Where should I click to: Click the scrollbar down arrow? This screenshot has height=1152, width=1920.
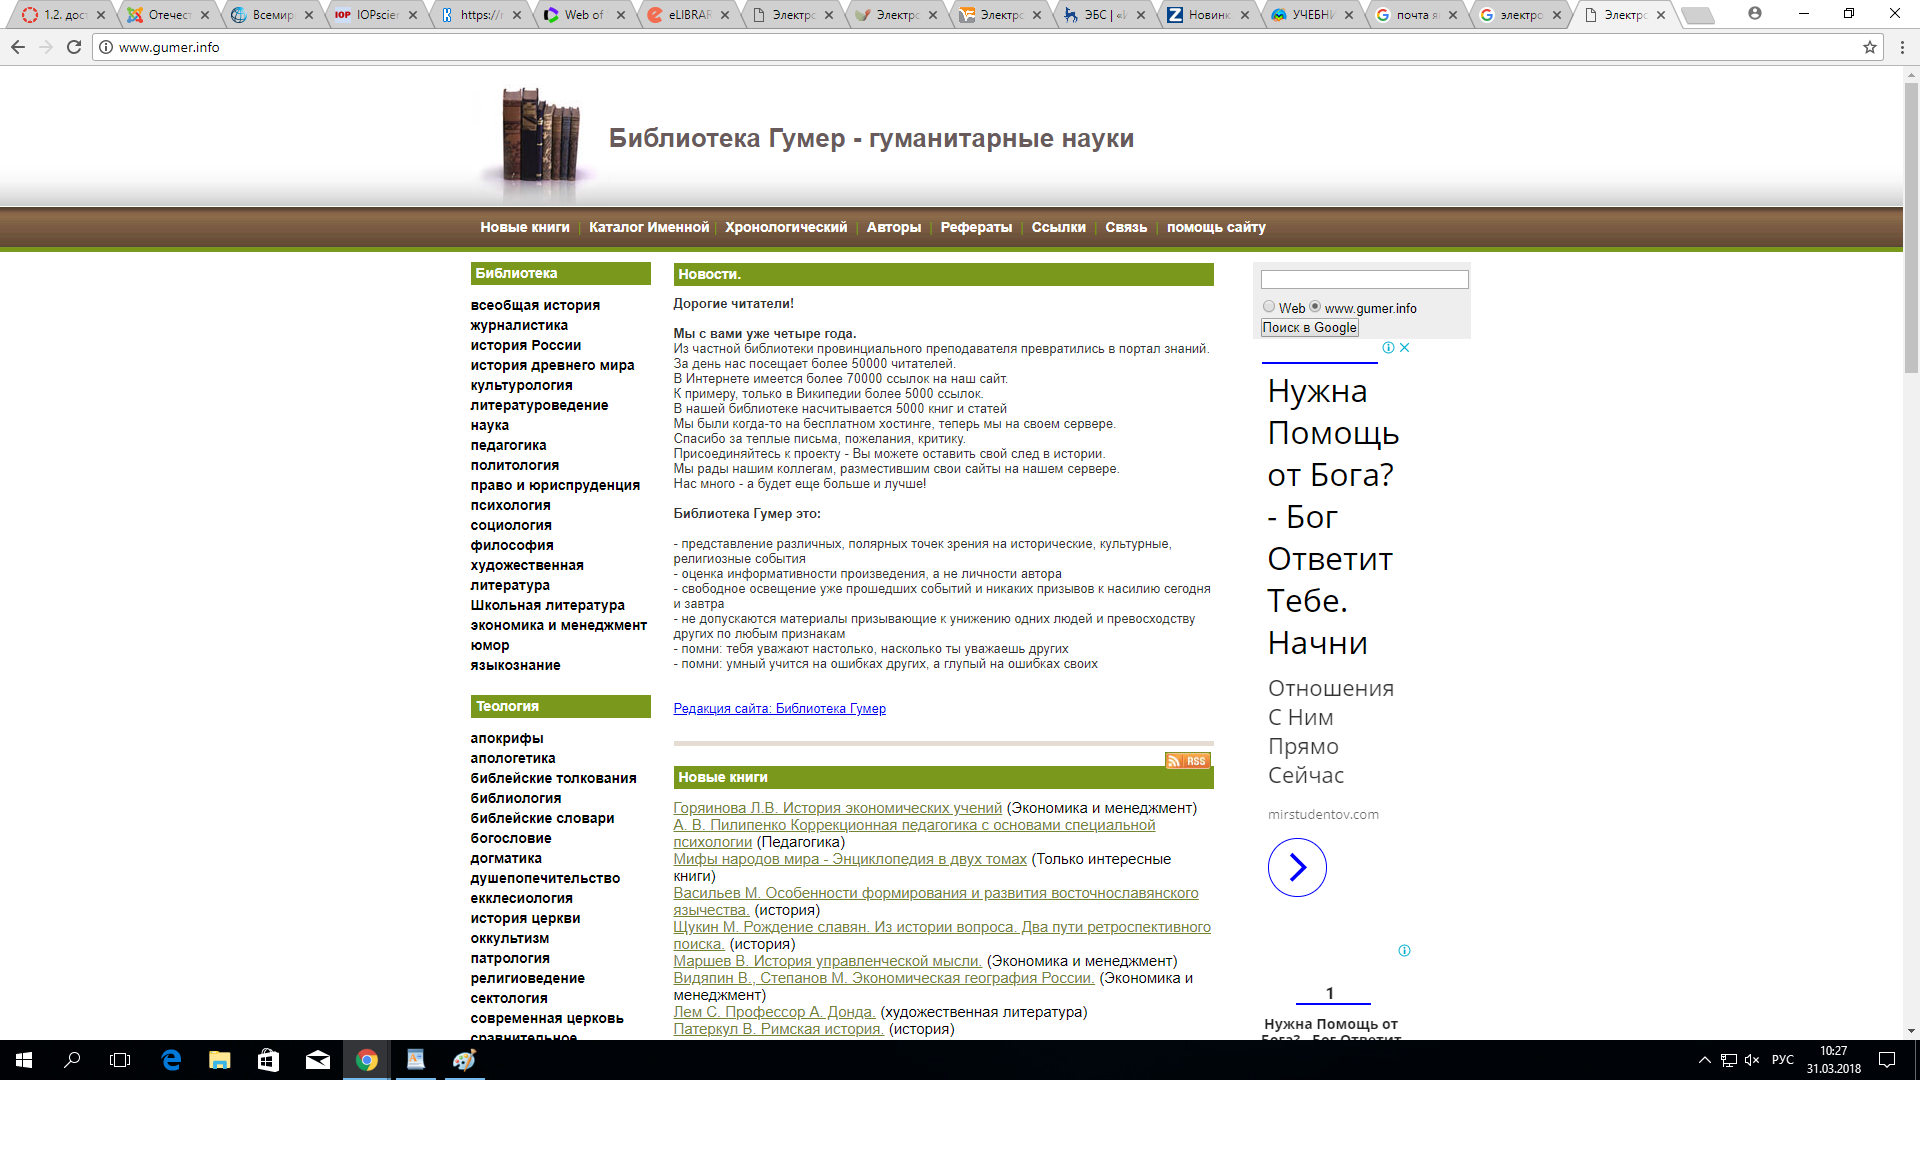pos(1911,1031)
